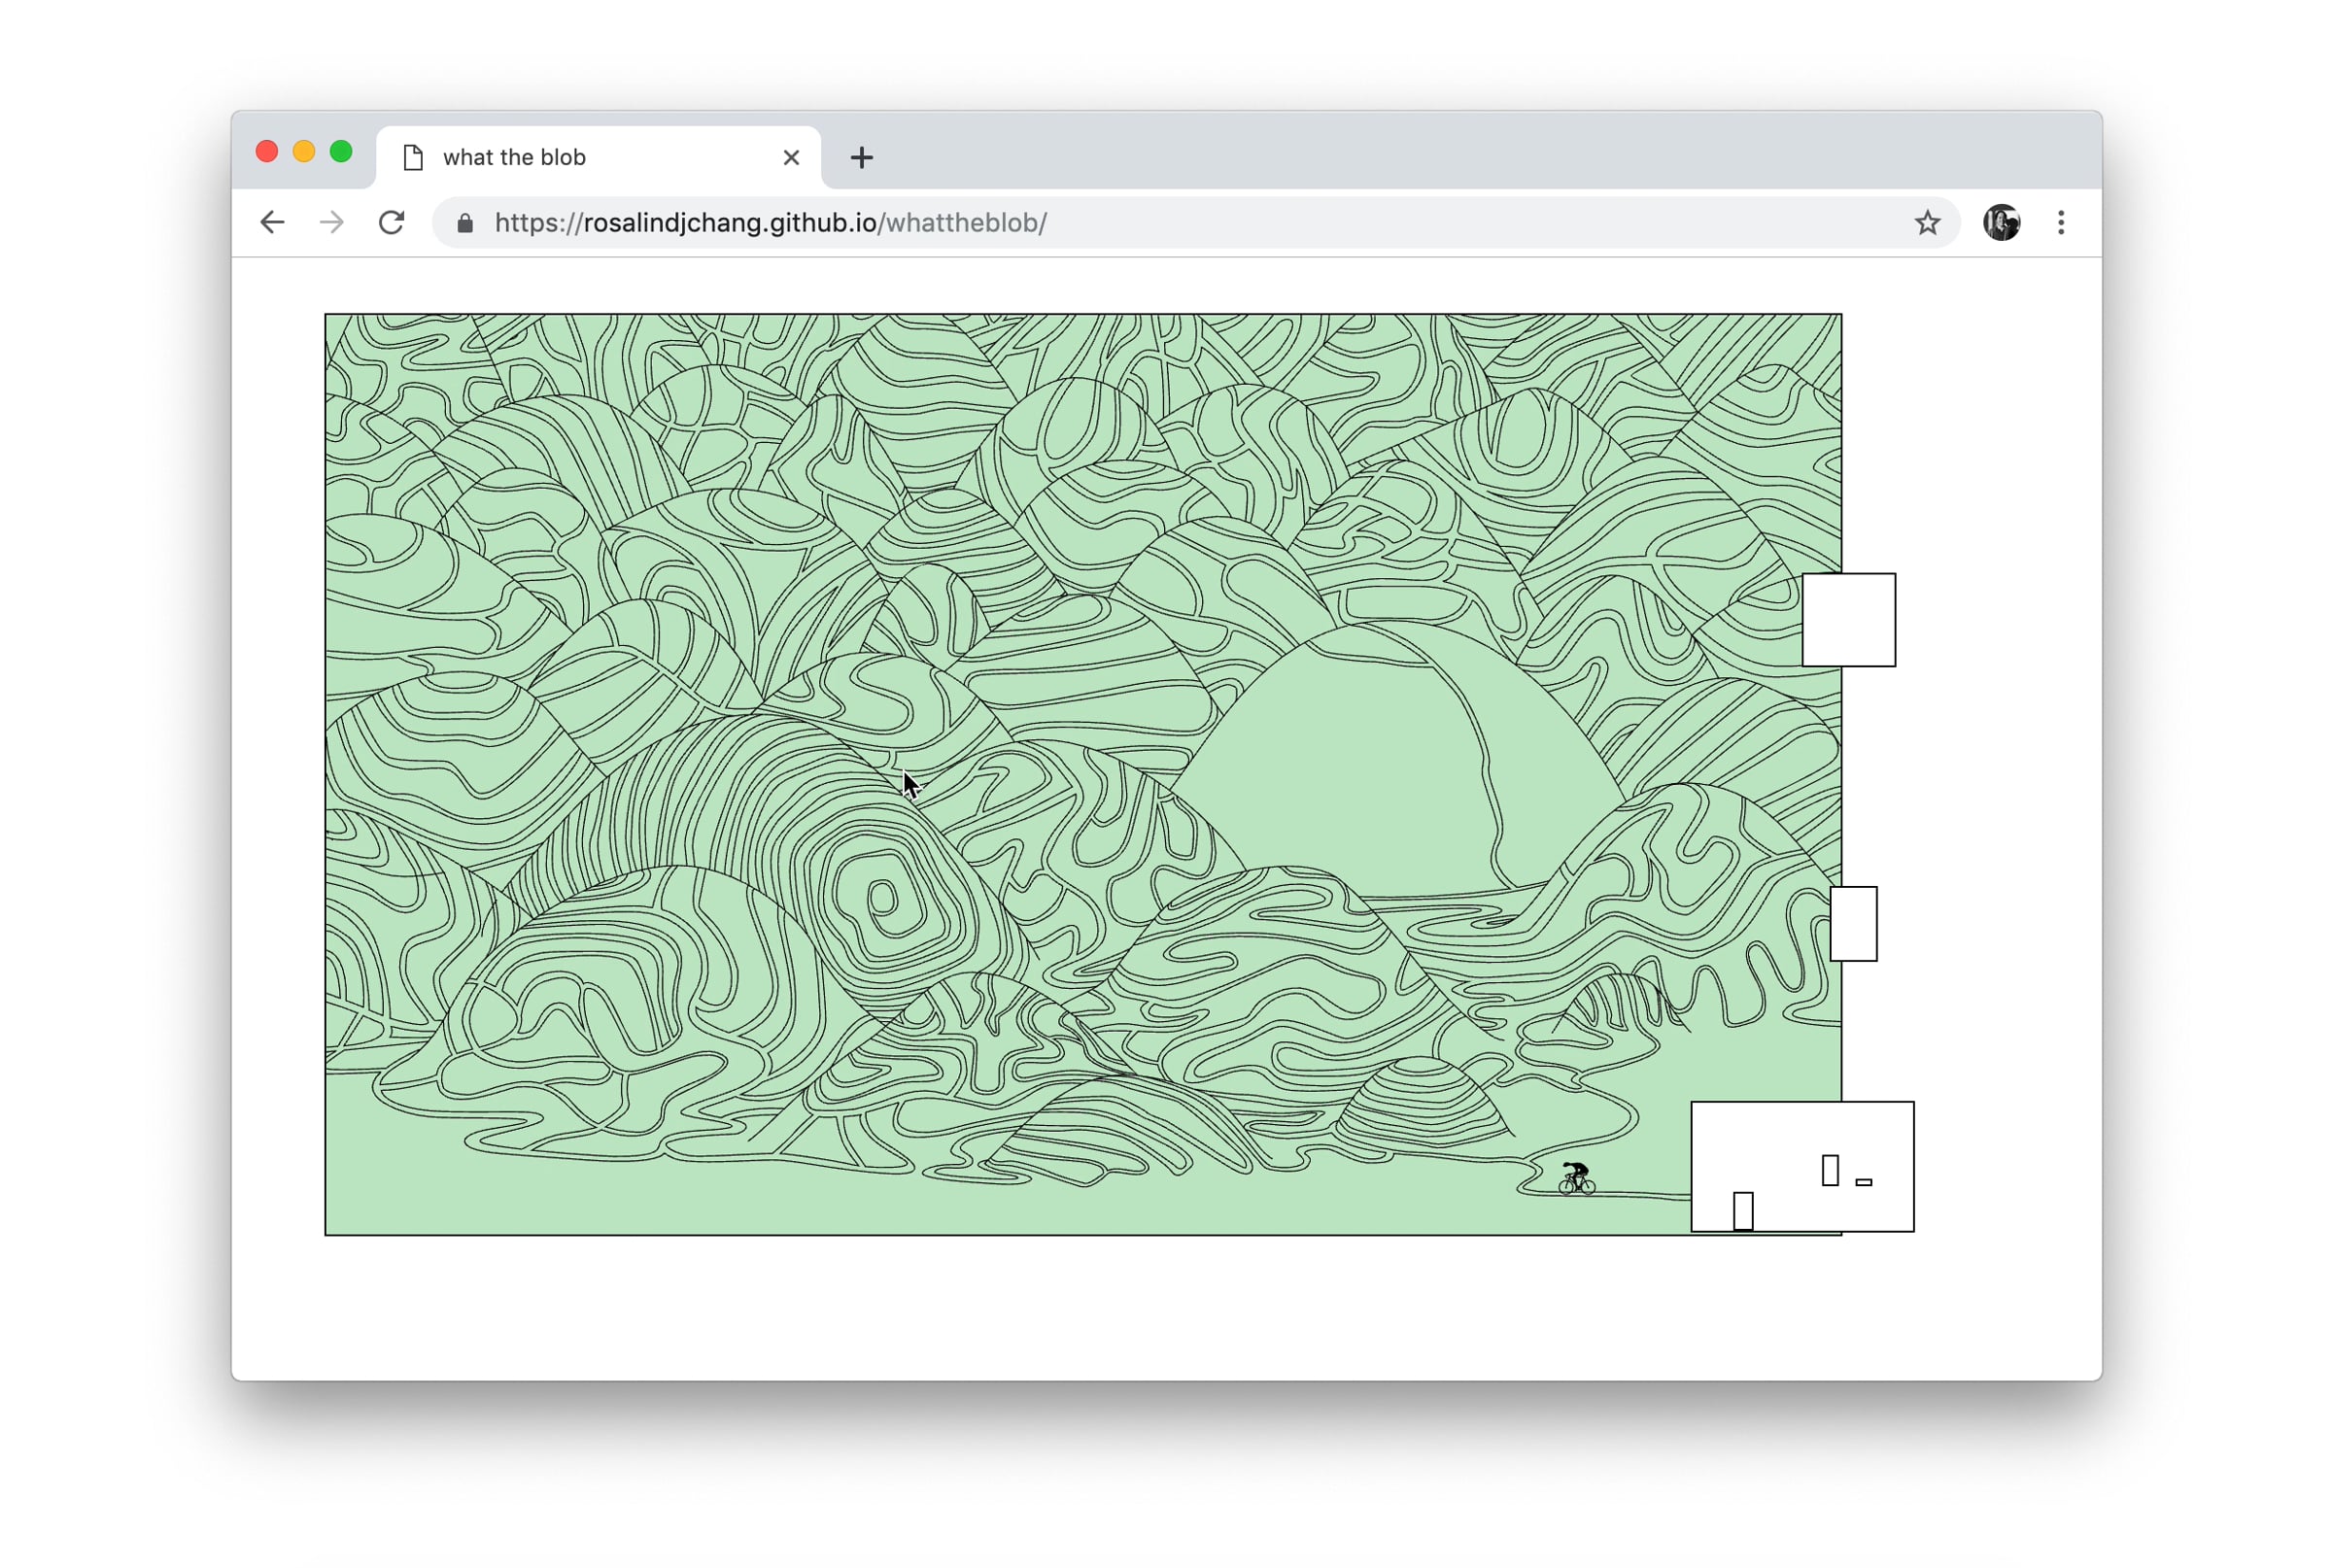The width and height of the screenshot is (2332, 1568).
Task: Click the padlock site info icon
Action: tap(465, 223)
